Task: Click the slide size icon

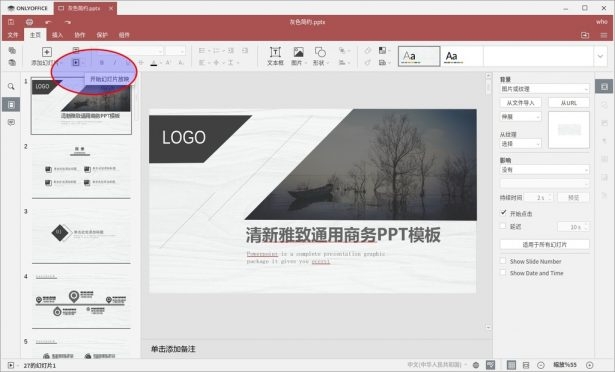Action: 383,62
